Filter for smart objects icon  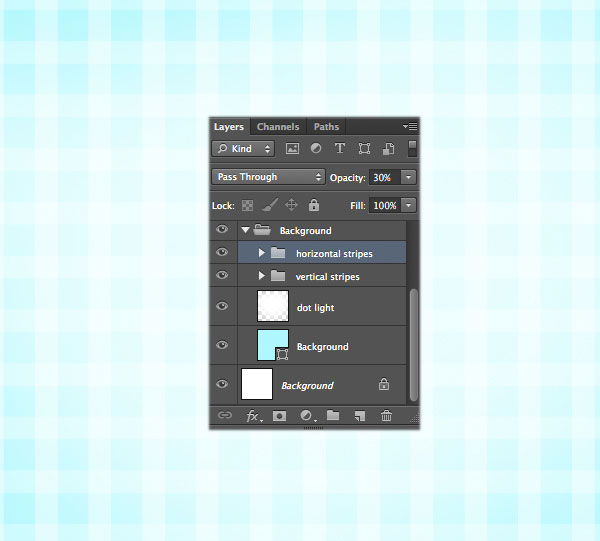(388, 148)
